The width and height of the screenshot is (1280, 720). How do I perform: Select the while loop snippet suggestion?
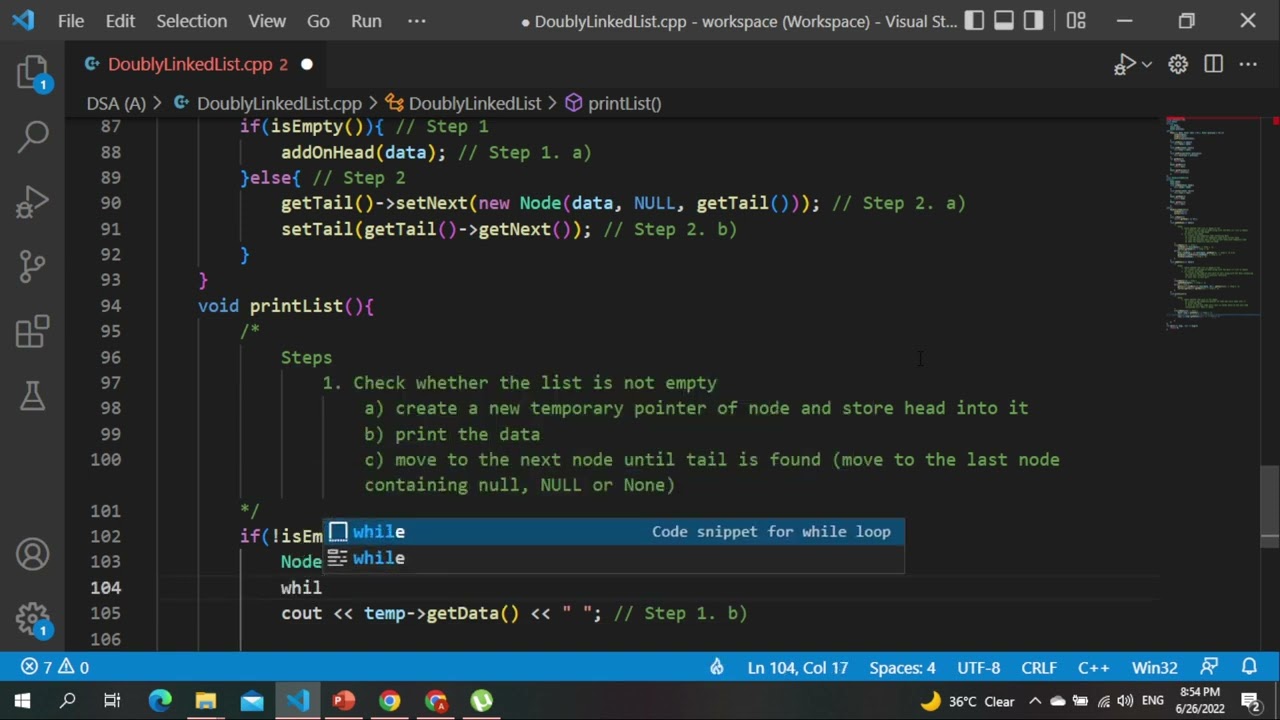[x=614, y=532]
